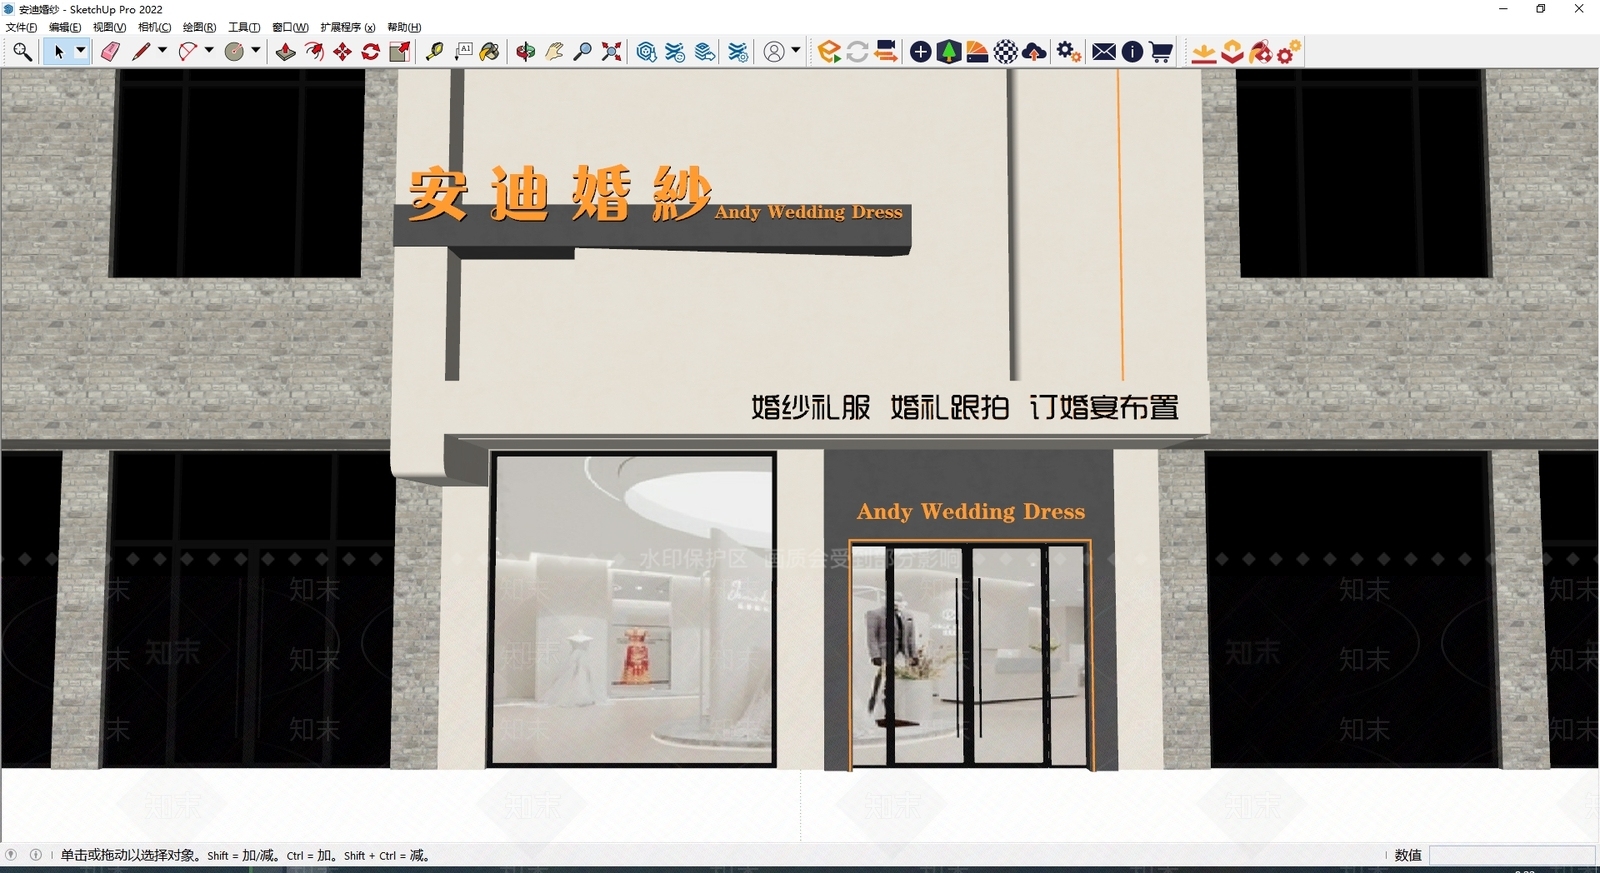Open the 相机(C) menu

(x=154, y=27)
